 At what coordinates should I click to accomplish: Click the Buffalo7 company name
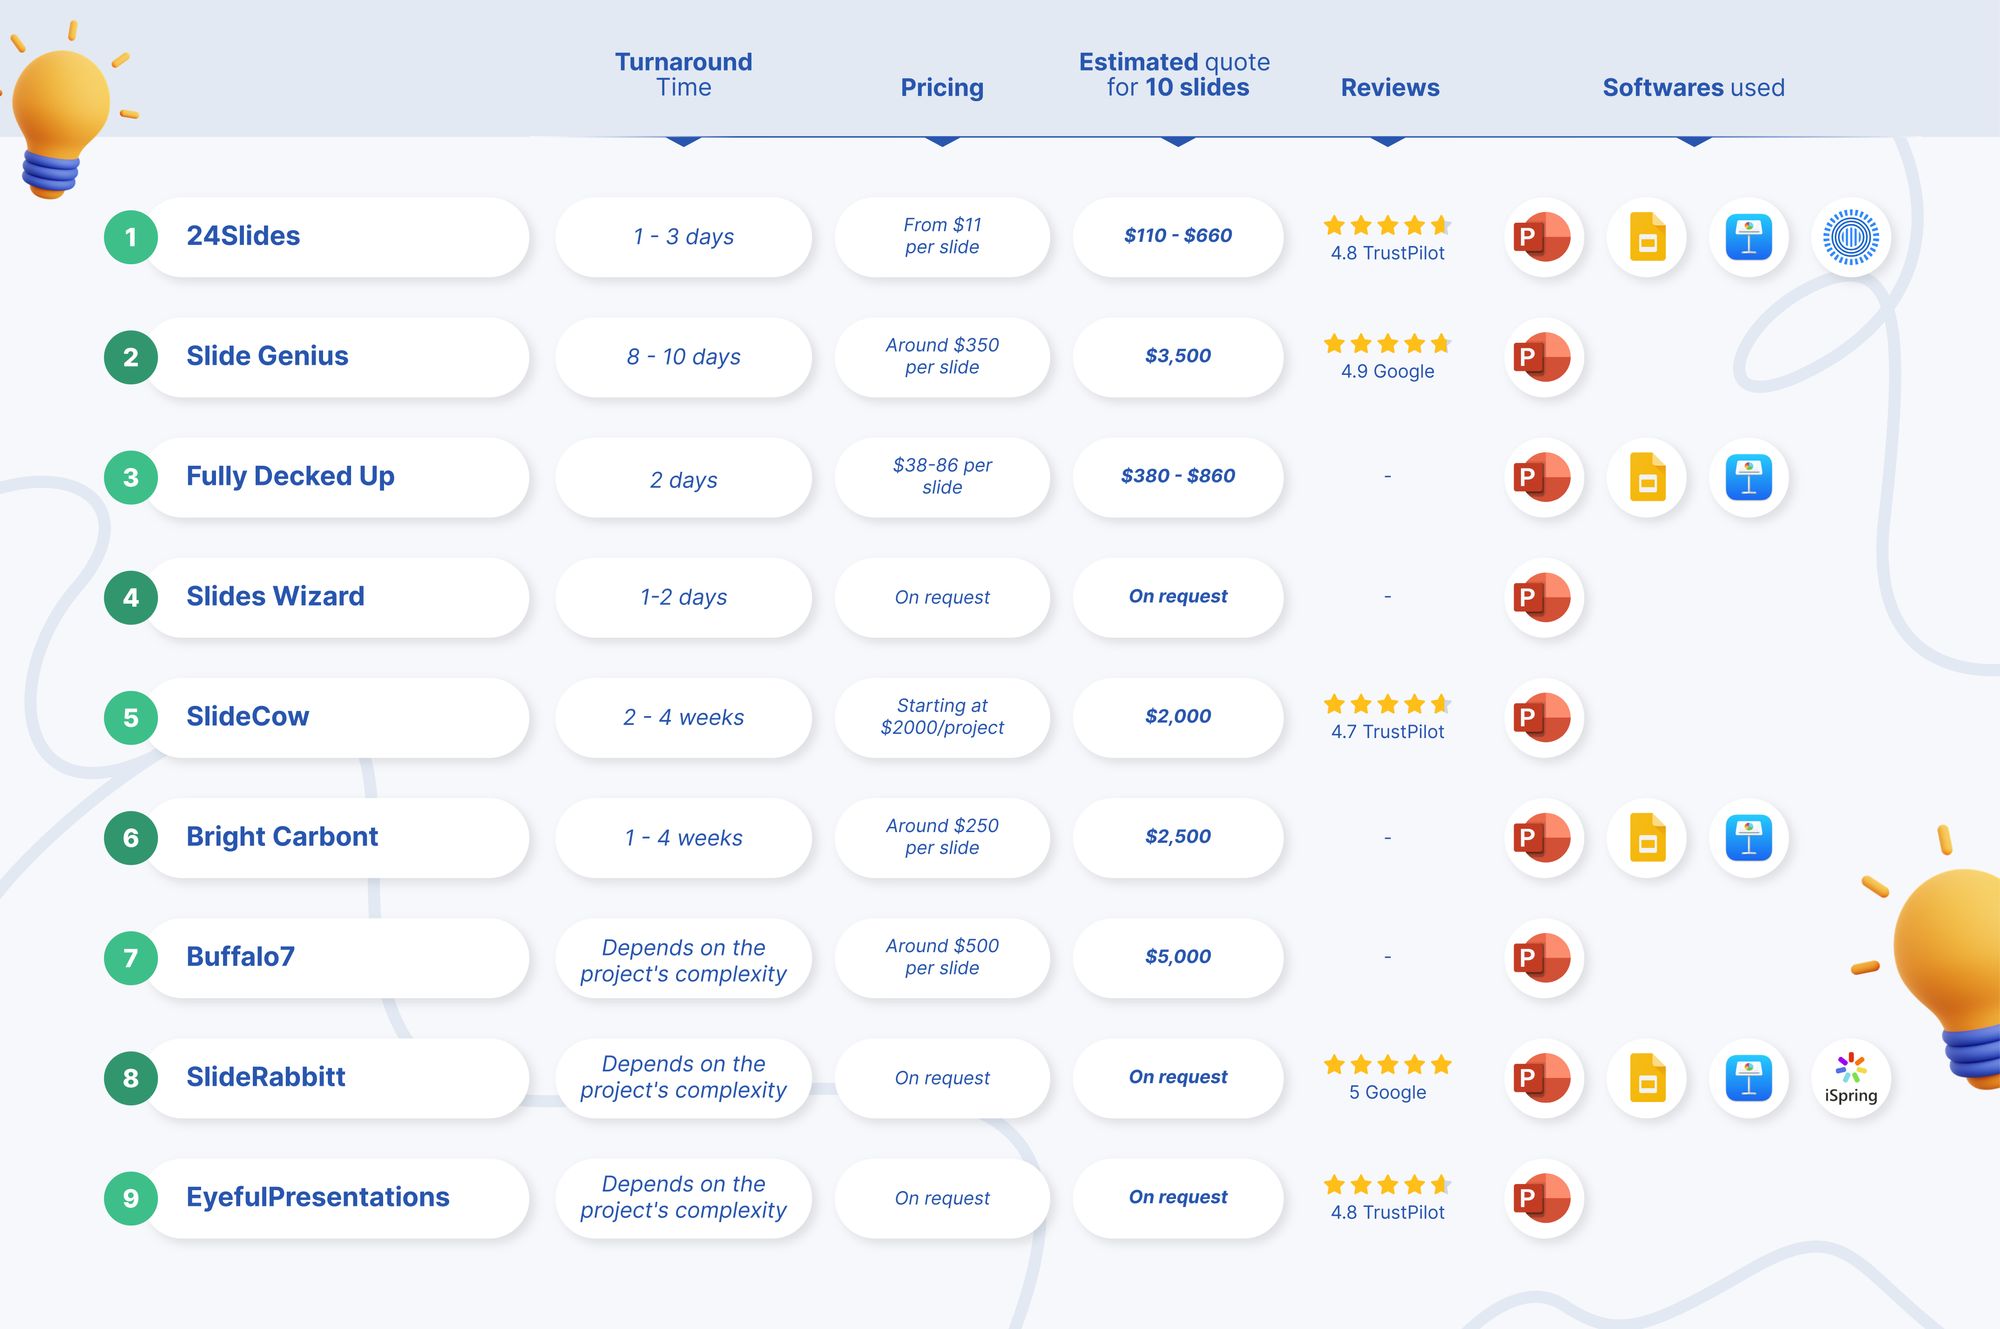[240, 956]
